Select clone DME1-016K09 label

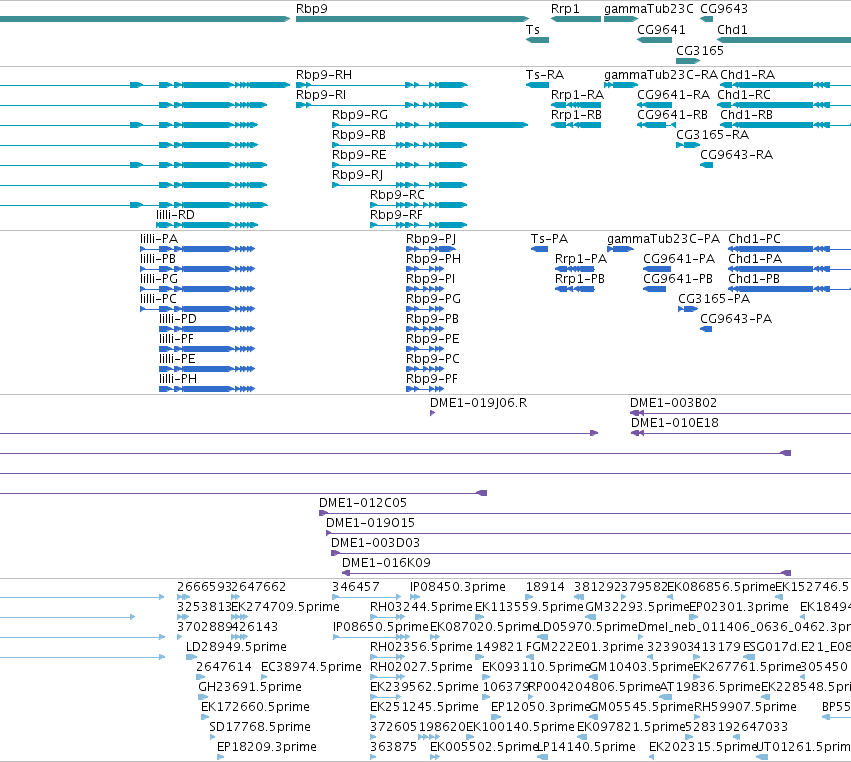point(386,563)
